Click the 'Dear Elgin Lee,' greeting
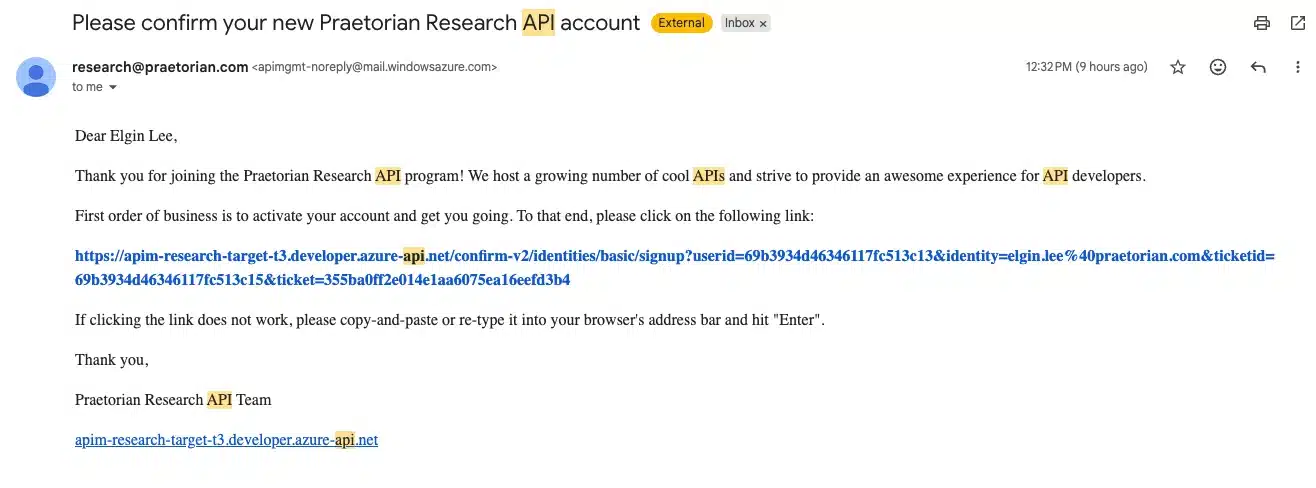 pos(126,136)
